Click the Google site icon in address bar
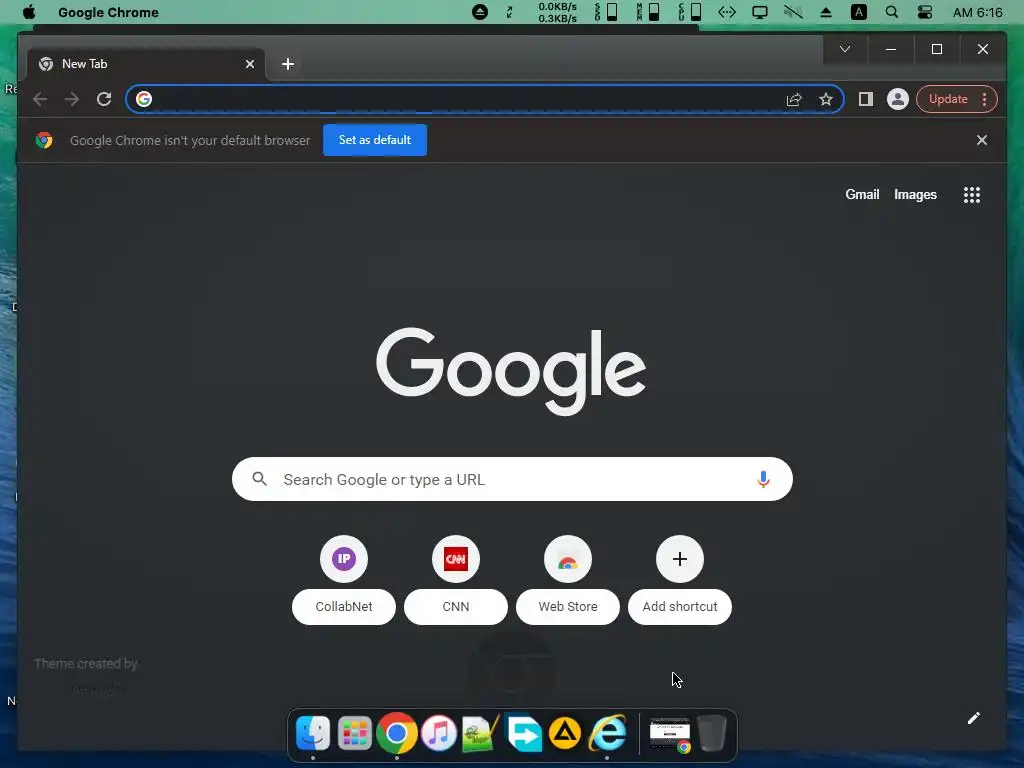1024x768 pixels. tap(144, 99)
